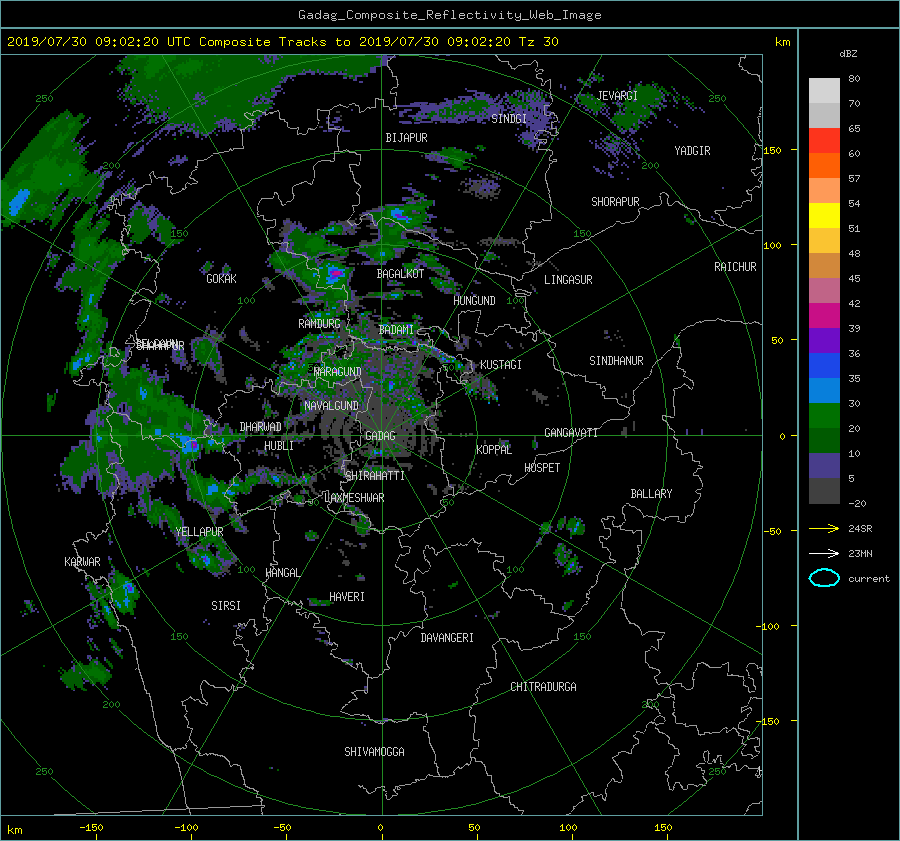Click the HUBLI label
Viewport: 900px width, 841px height.
[279, 445]
